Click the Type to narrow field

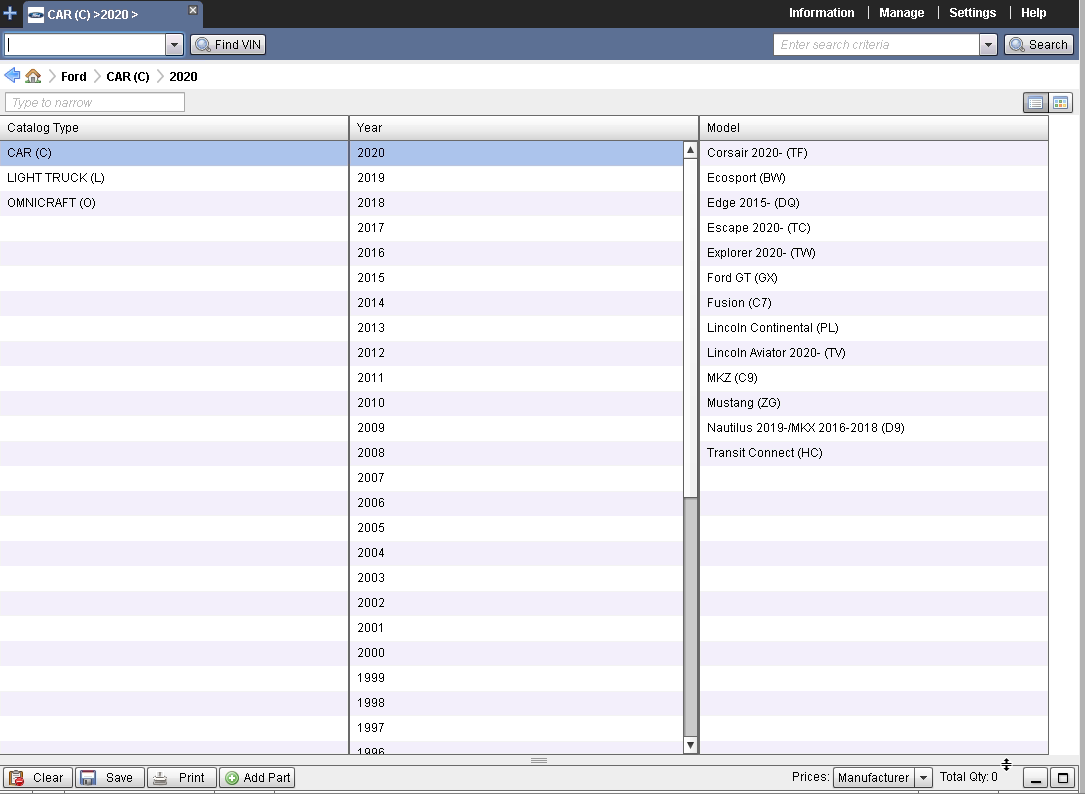[95, 102]
